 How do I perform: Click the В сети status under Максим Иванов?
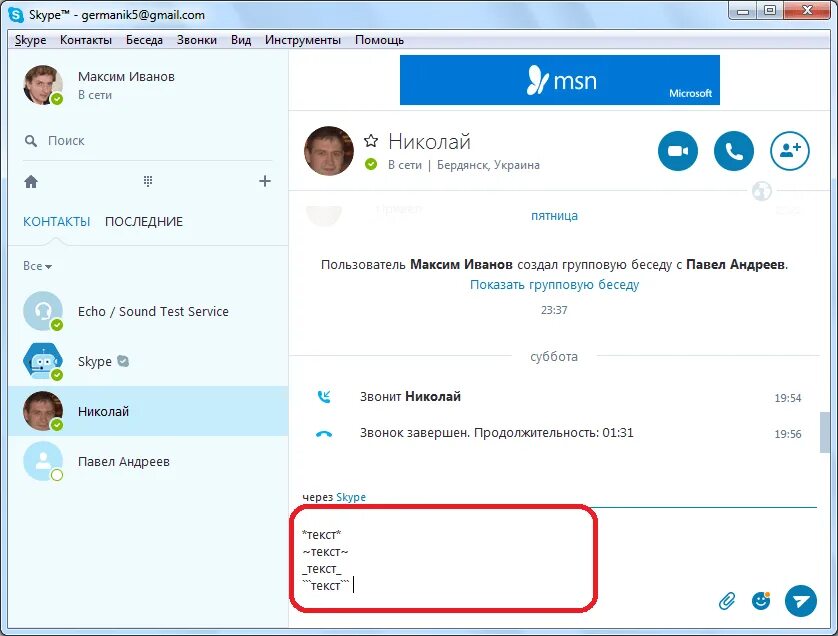[95, 95]
